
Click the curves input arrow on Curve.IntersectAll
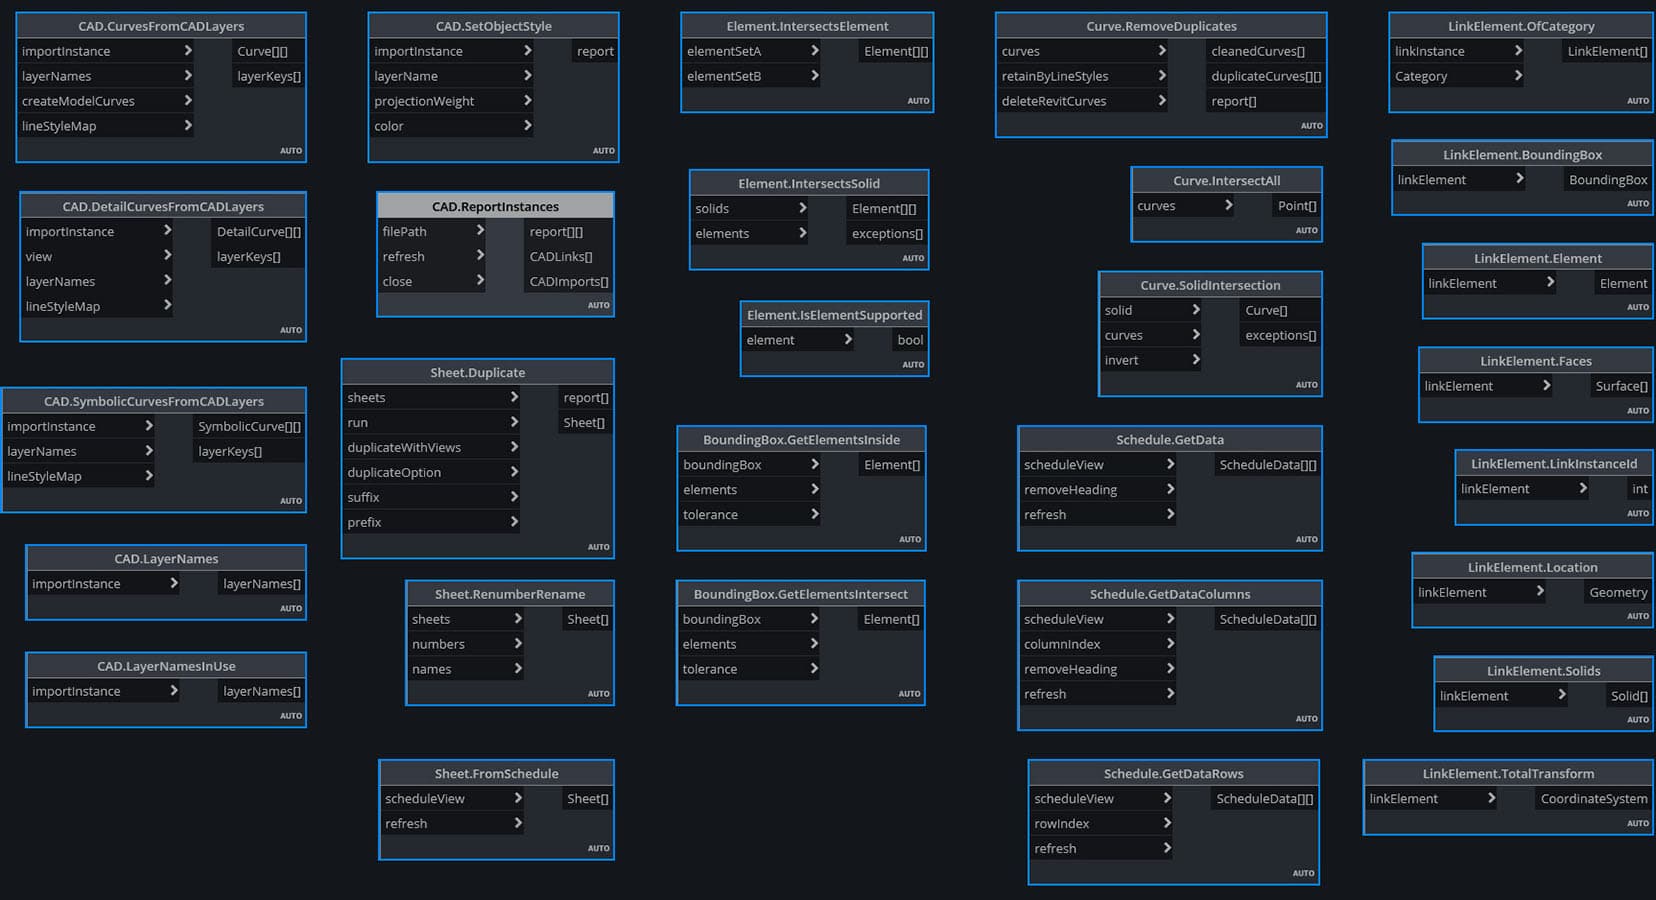coord(1227,205)
